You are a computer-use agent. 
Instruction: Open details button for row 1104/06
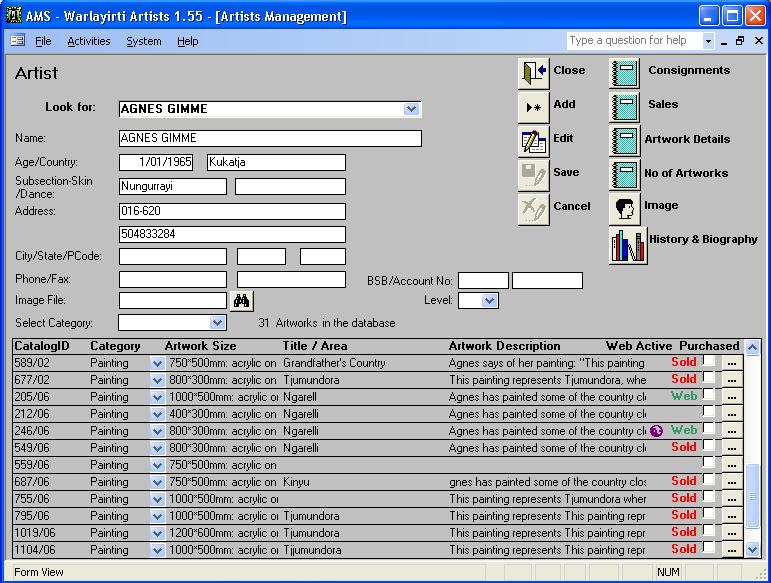tap(732, 550)
